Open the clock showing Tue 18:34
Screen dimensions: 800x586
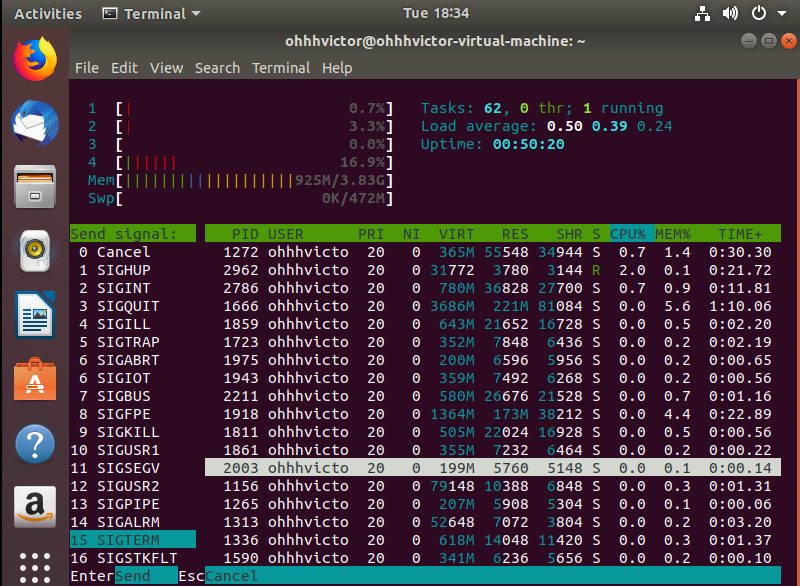[x=436, y=13]
